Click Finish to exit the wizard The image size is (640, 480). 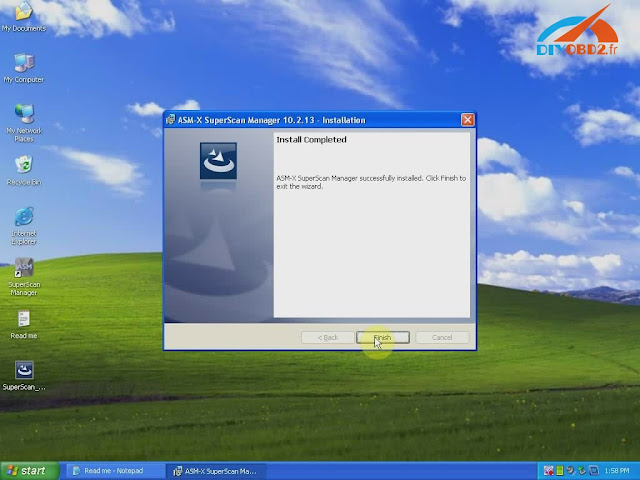coord(383,338)
